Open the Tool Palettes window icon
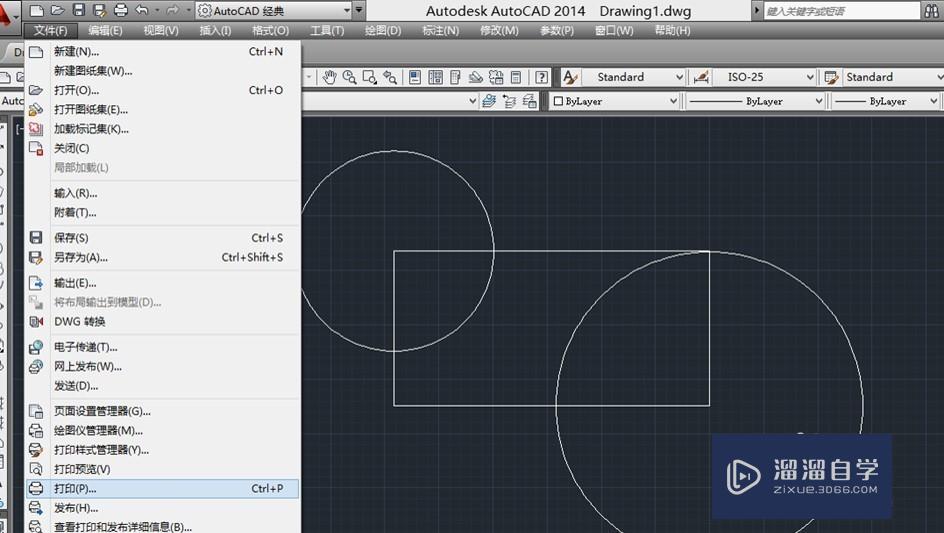 coord(455,77)
